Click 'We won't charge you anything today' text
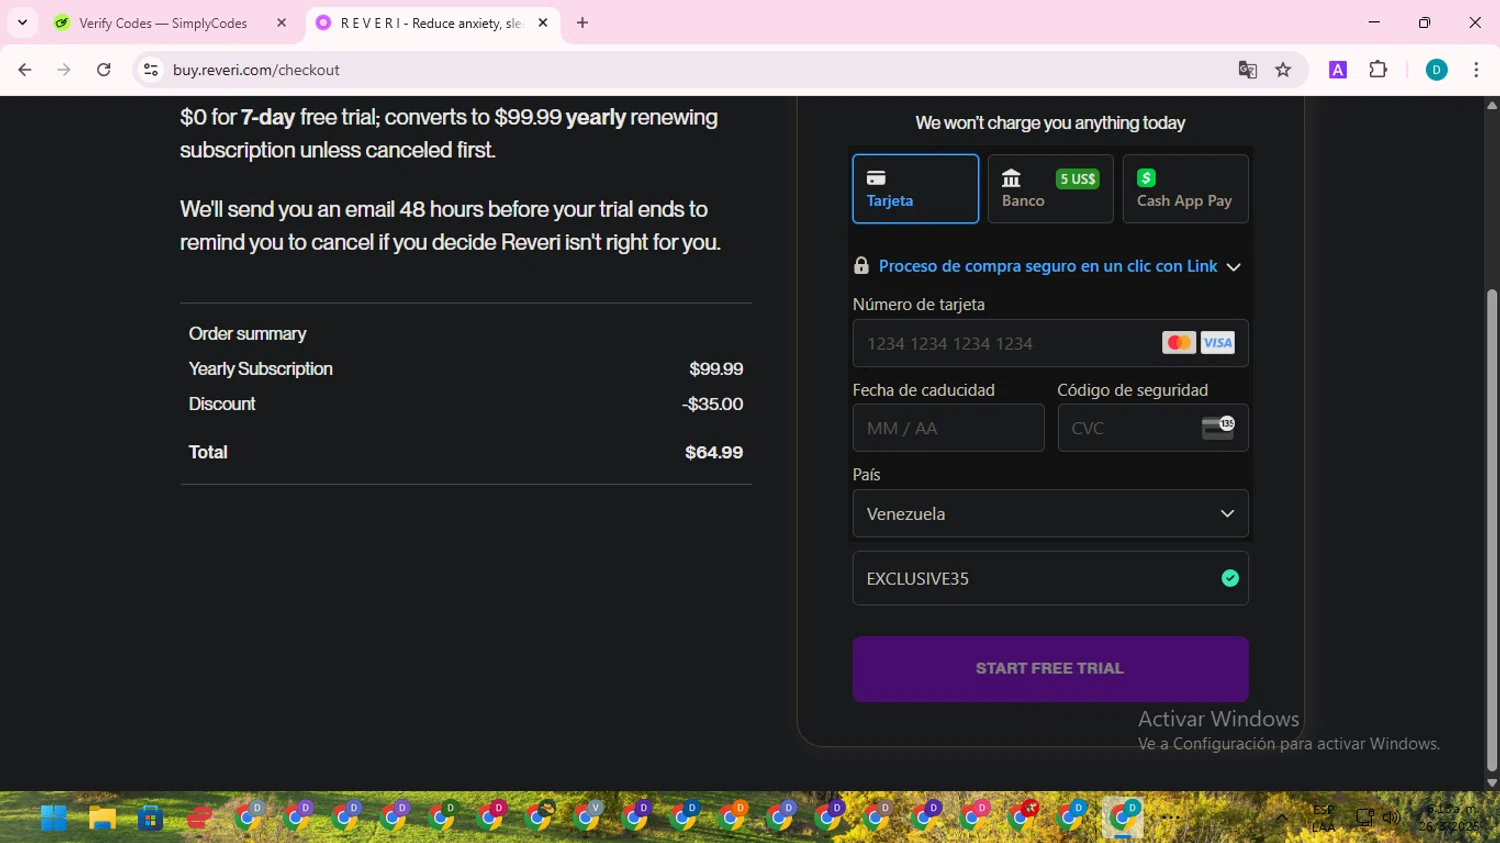The width and height of the screenshot is (1500, 843). (1050, 123)
